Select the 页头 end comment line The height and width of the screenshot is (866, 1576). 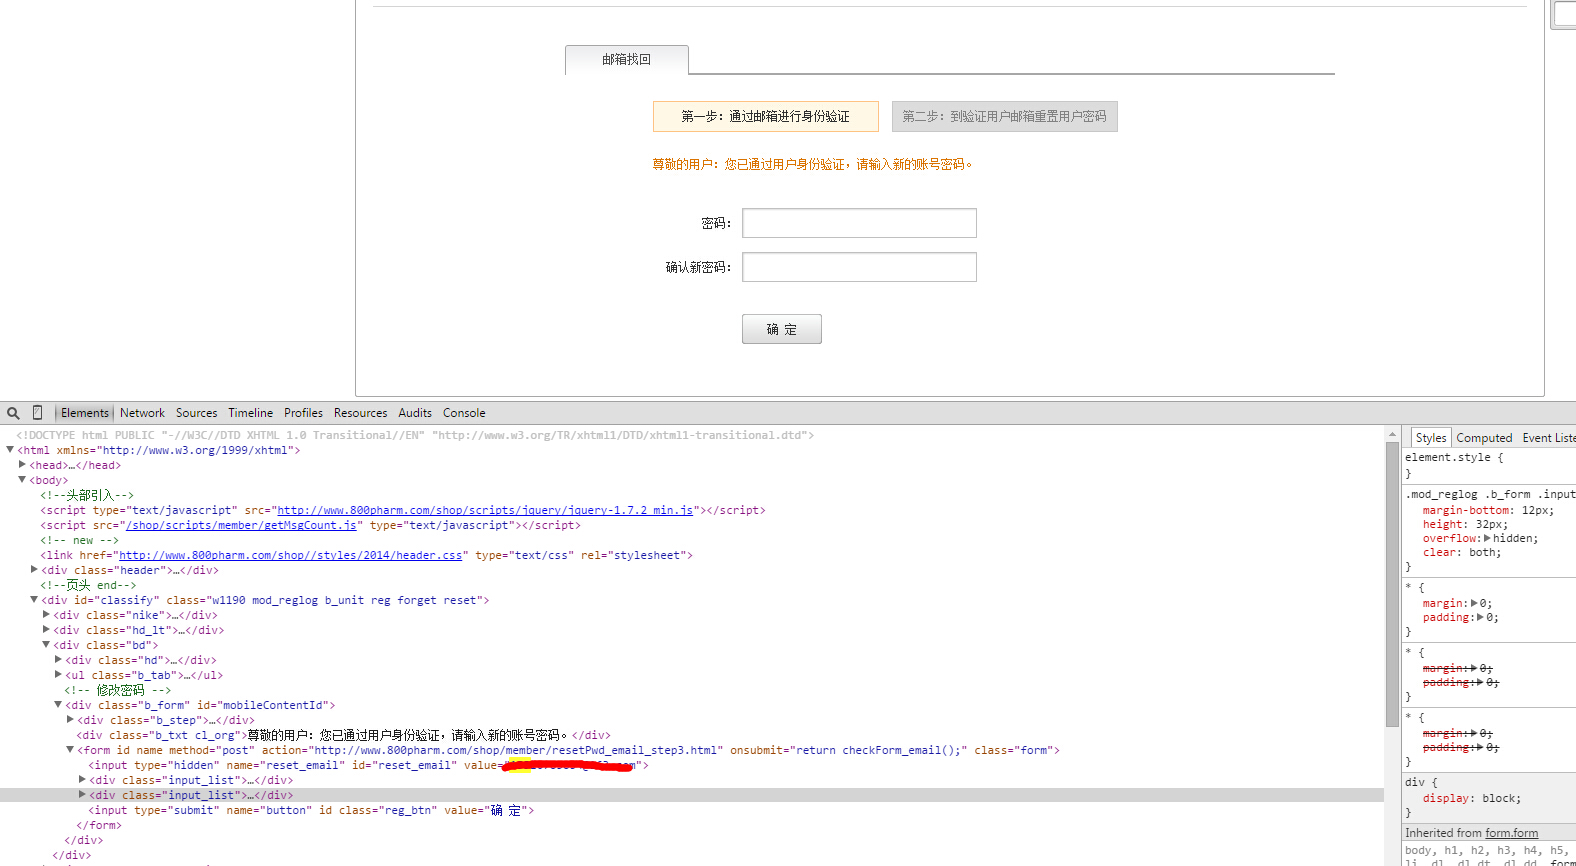point(88,585)
